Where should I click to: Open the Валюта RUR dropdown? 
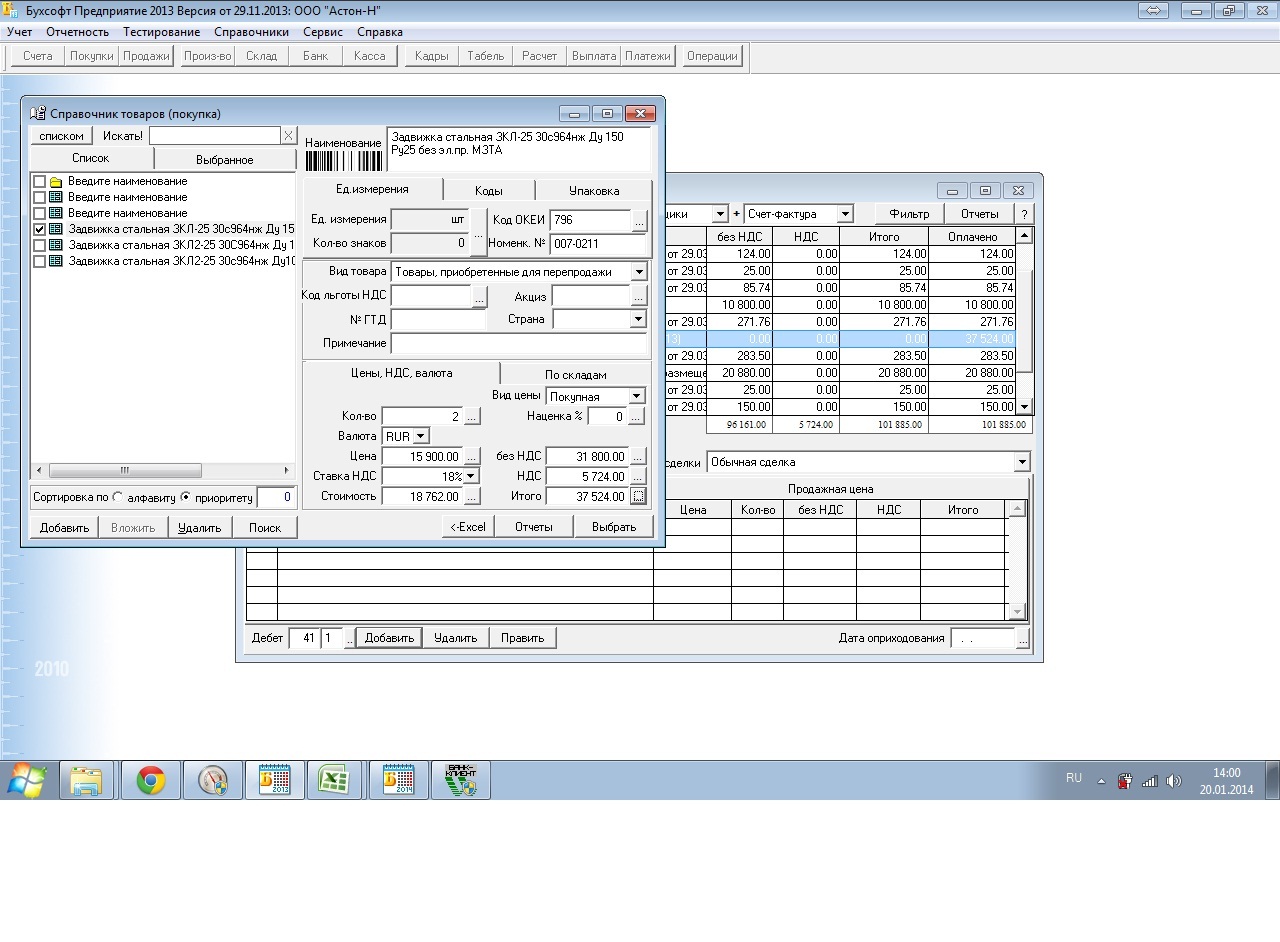point(421,436)
